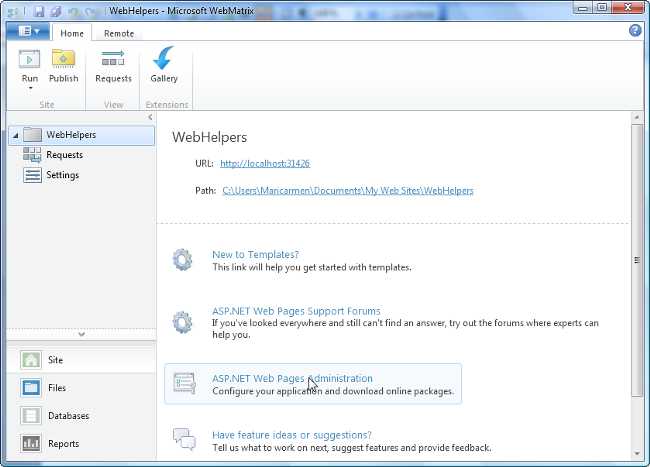Collapse the WebHelpers tree node
The height and width of the screenshot is (467, 650).
tap(14, 135)
